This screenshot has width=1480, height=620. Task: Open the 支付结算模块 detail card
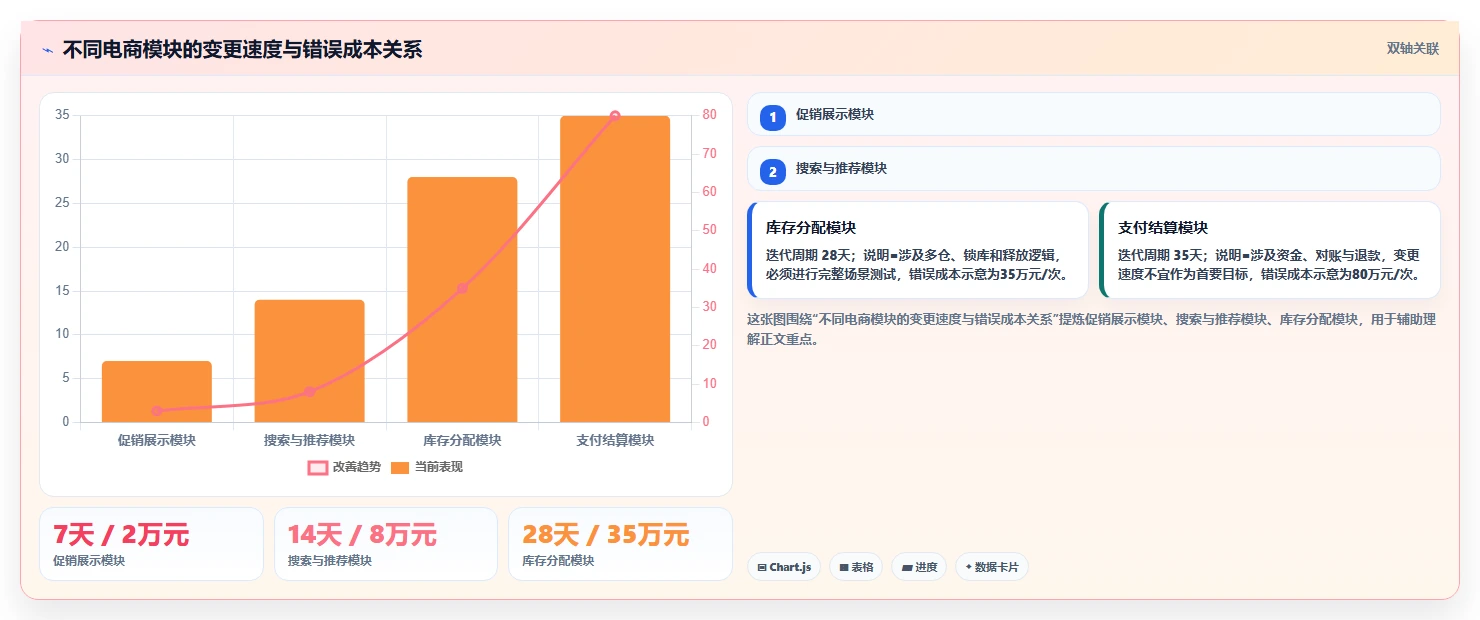1270,250
